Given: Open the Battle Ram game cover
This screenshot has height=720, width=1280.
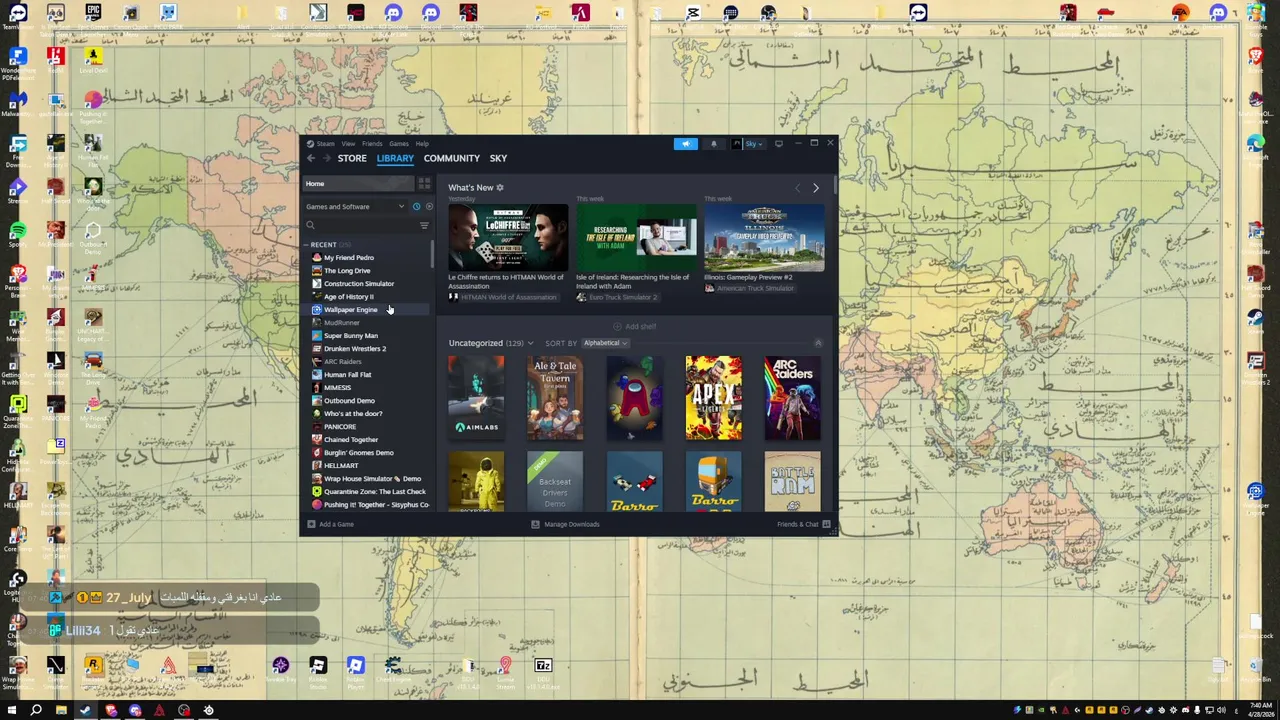Looking at the screenshot, I should (x=792, y=481).
